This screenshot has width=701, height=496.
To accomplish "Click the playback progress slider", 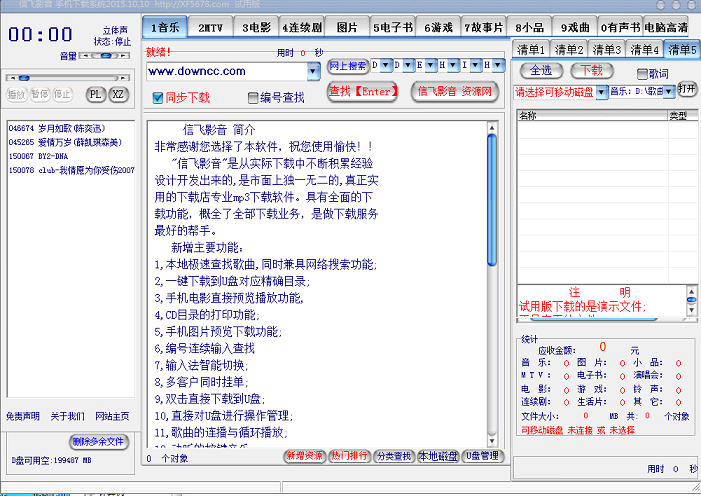I will (68, 78).
